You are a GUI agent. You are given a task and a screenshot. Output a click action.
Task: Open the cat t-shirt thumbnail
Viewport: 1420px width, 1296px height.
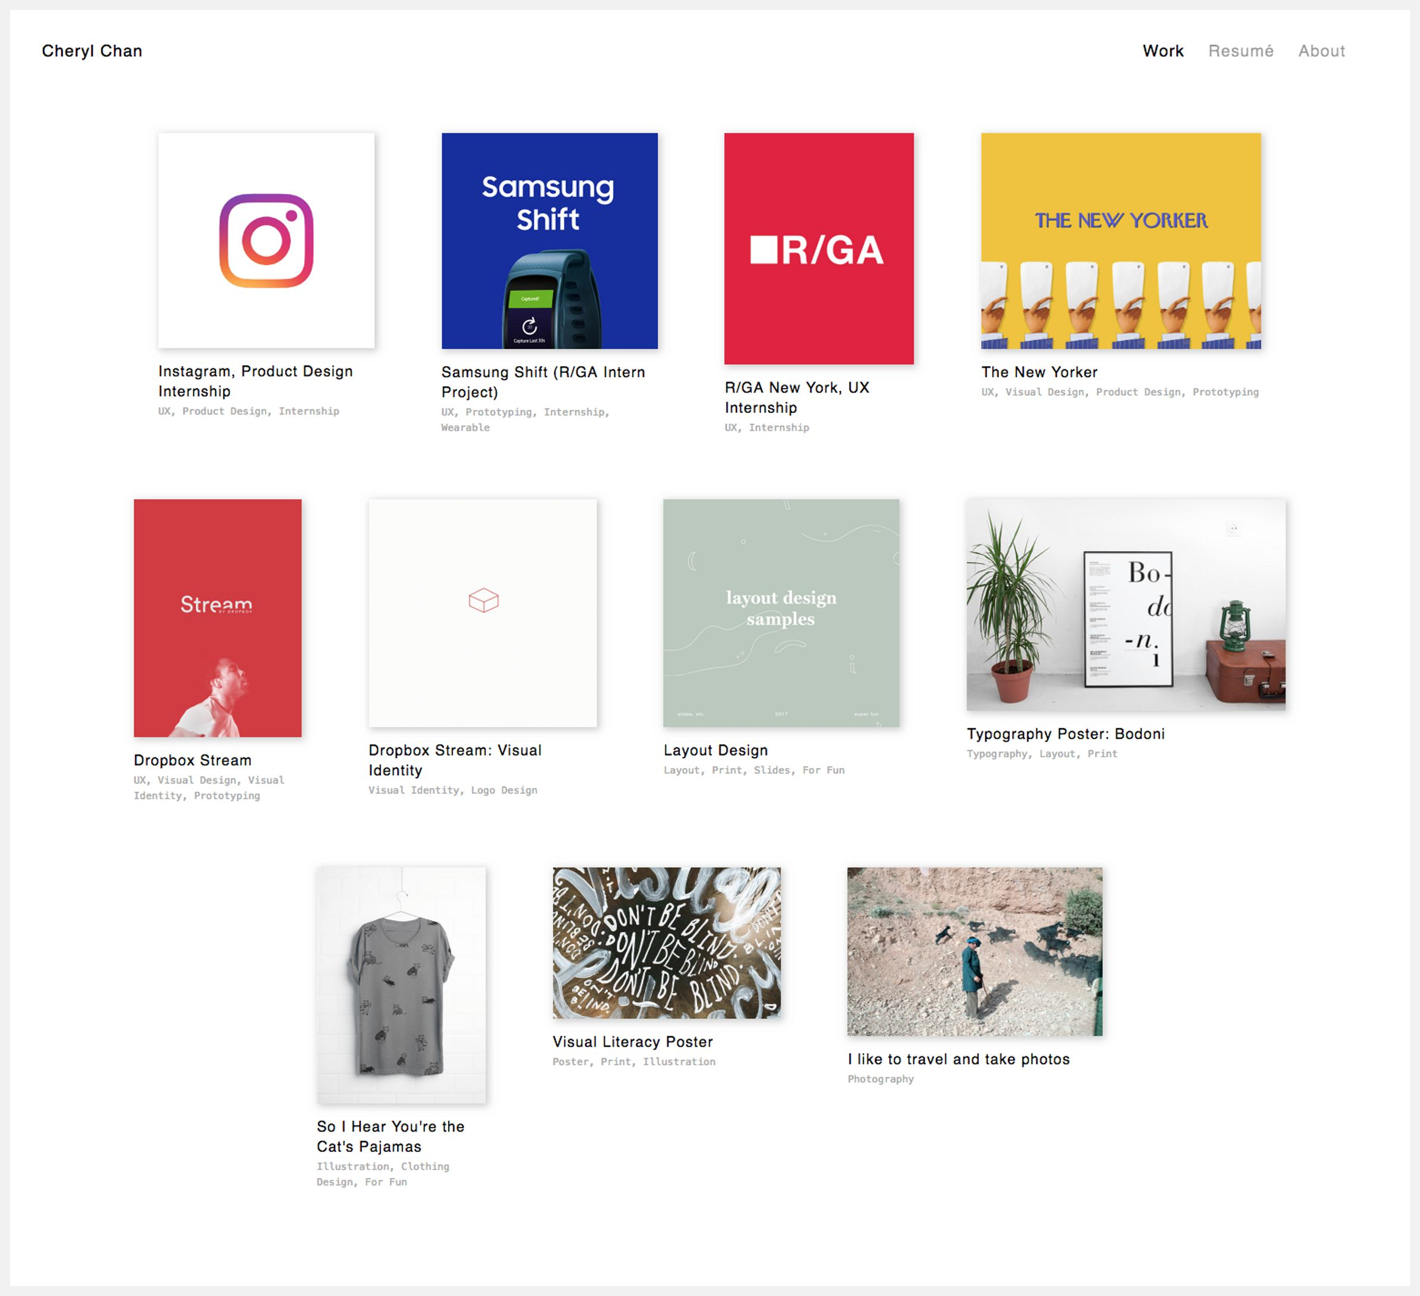tap(401, 985)
